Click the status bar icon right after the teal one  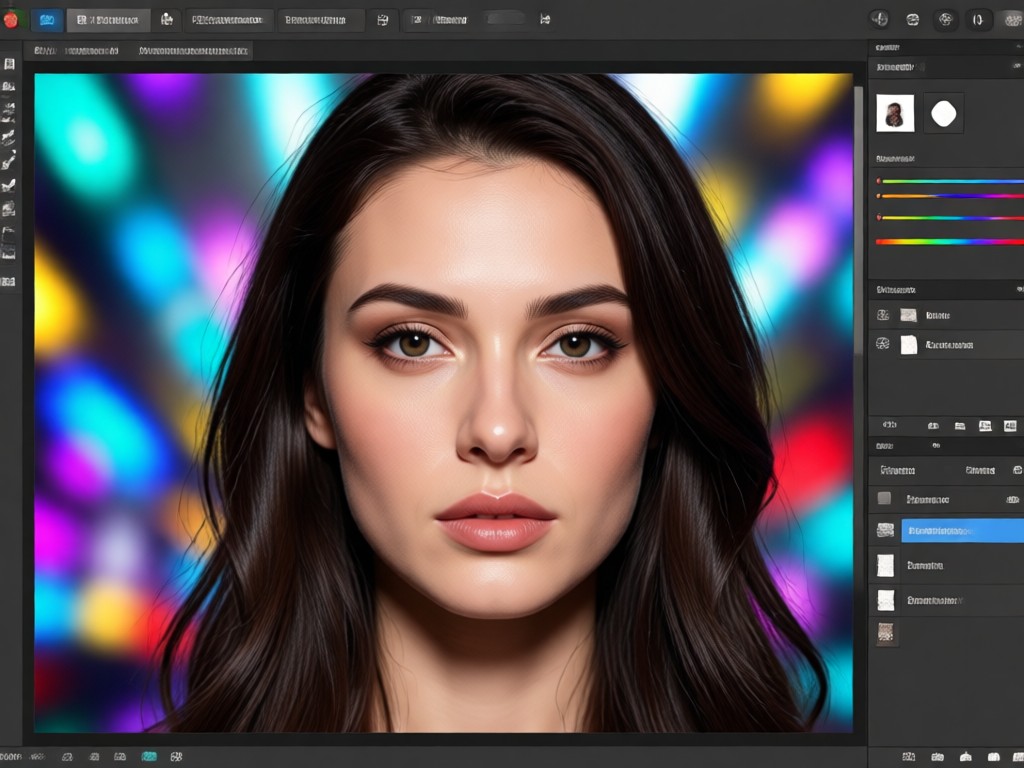[x=176, y=756]
